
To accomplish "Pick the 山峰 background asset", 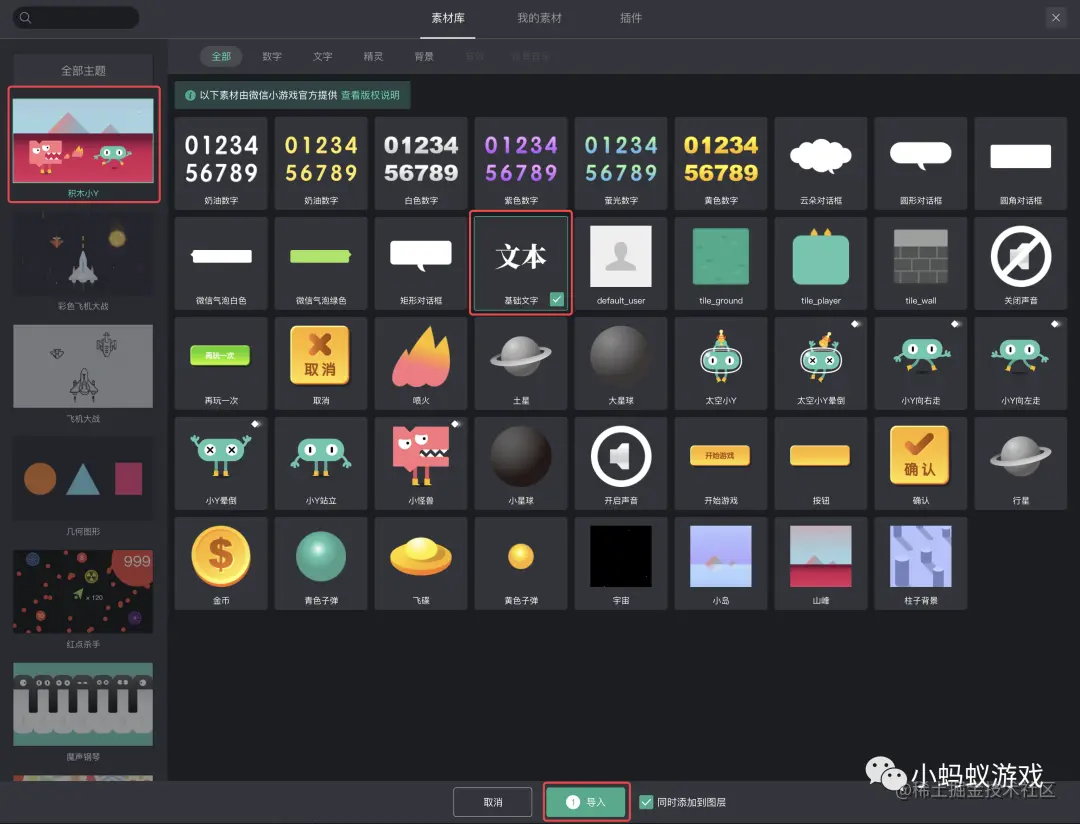I will click(820, 563).
